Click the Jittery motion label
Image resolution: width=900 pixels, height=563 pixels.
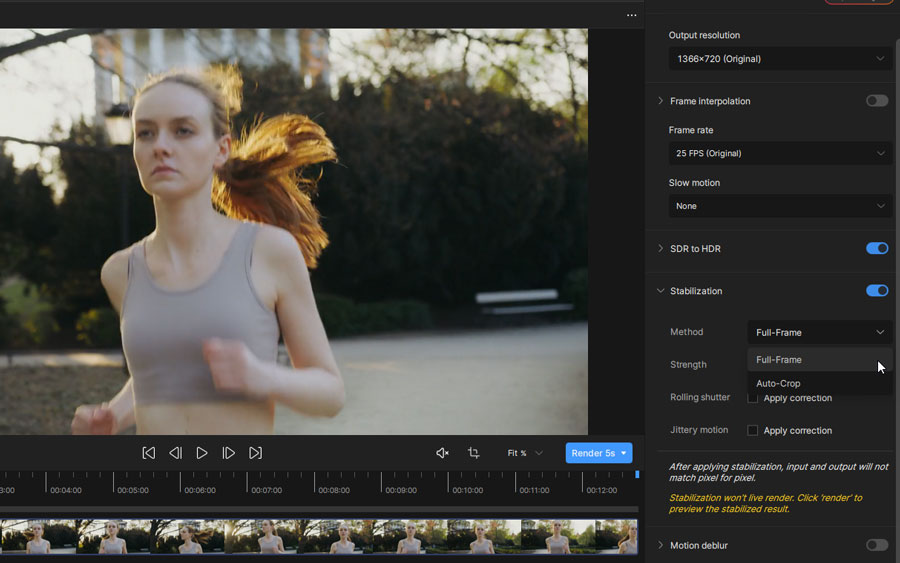click(699, 430)
